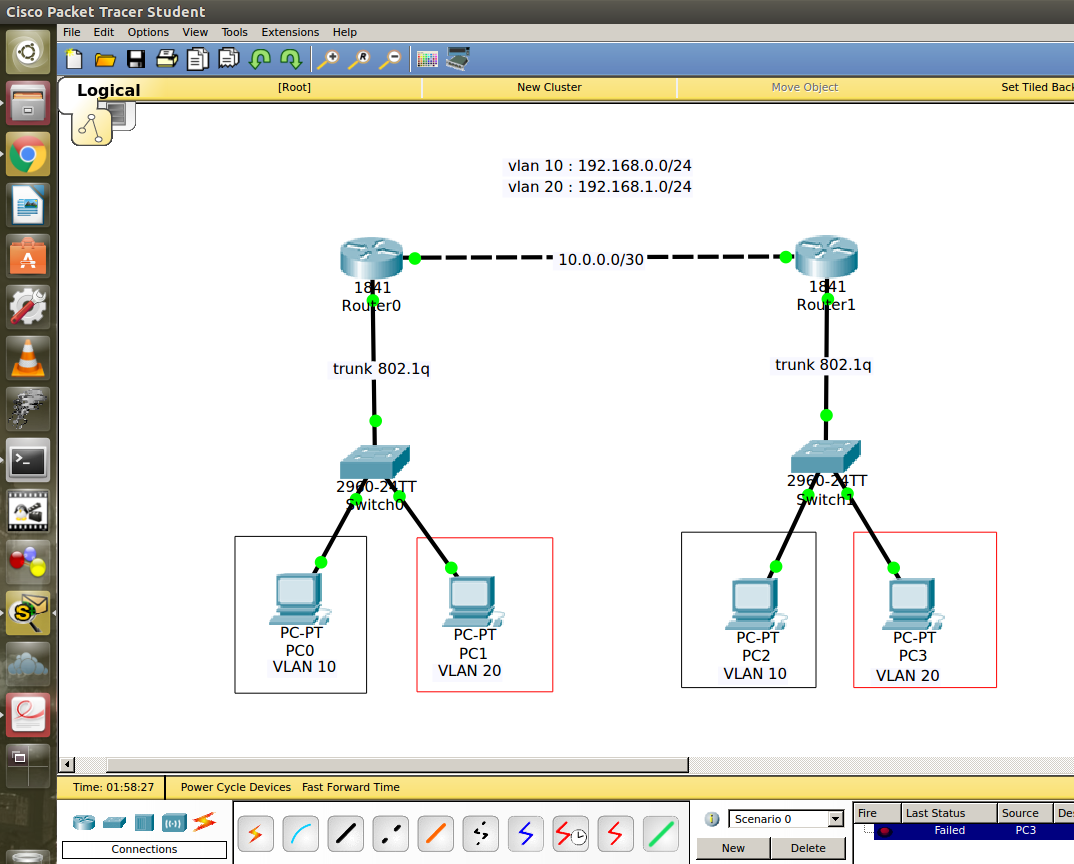Pick the orange Fiber cable

coord(436,834)
